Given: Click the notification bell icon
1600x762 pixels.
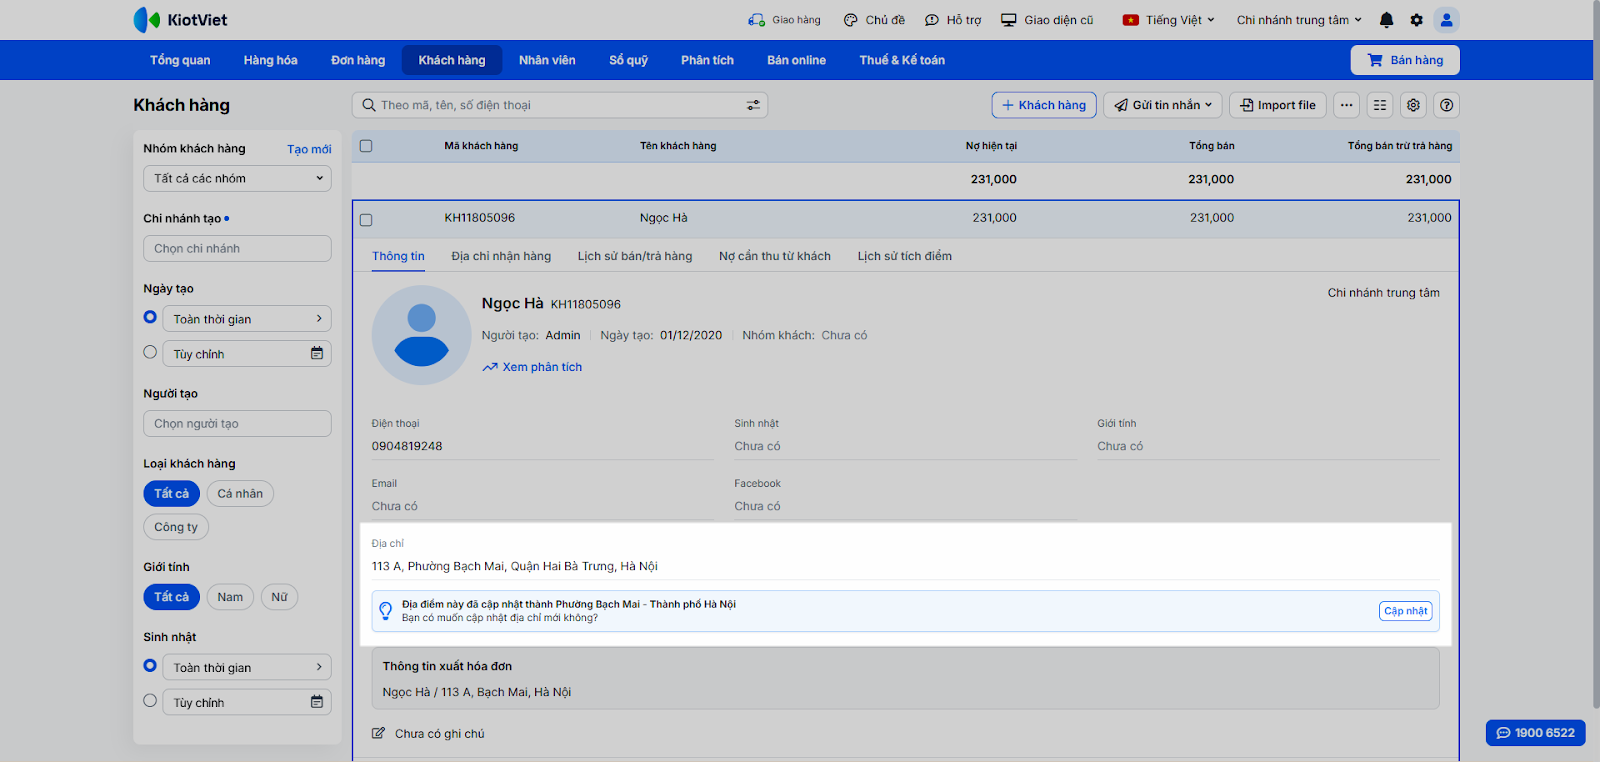Looking at the screenshot, I should point(1386,20).
